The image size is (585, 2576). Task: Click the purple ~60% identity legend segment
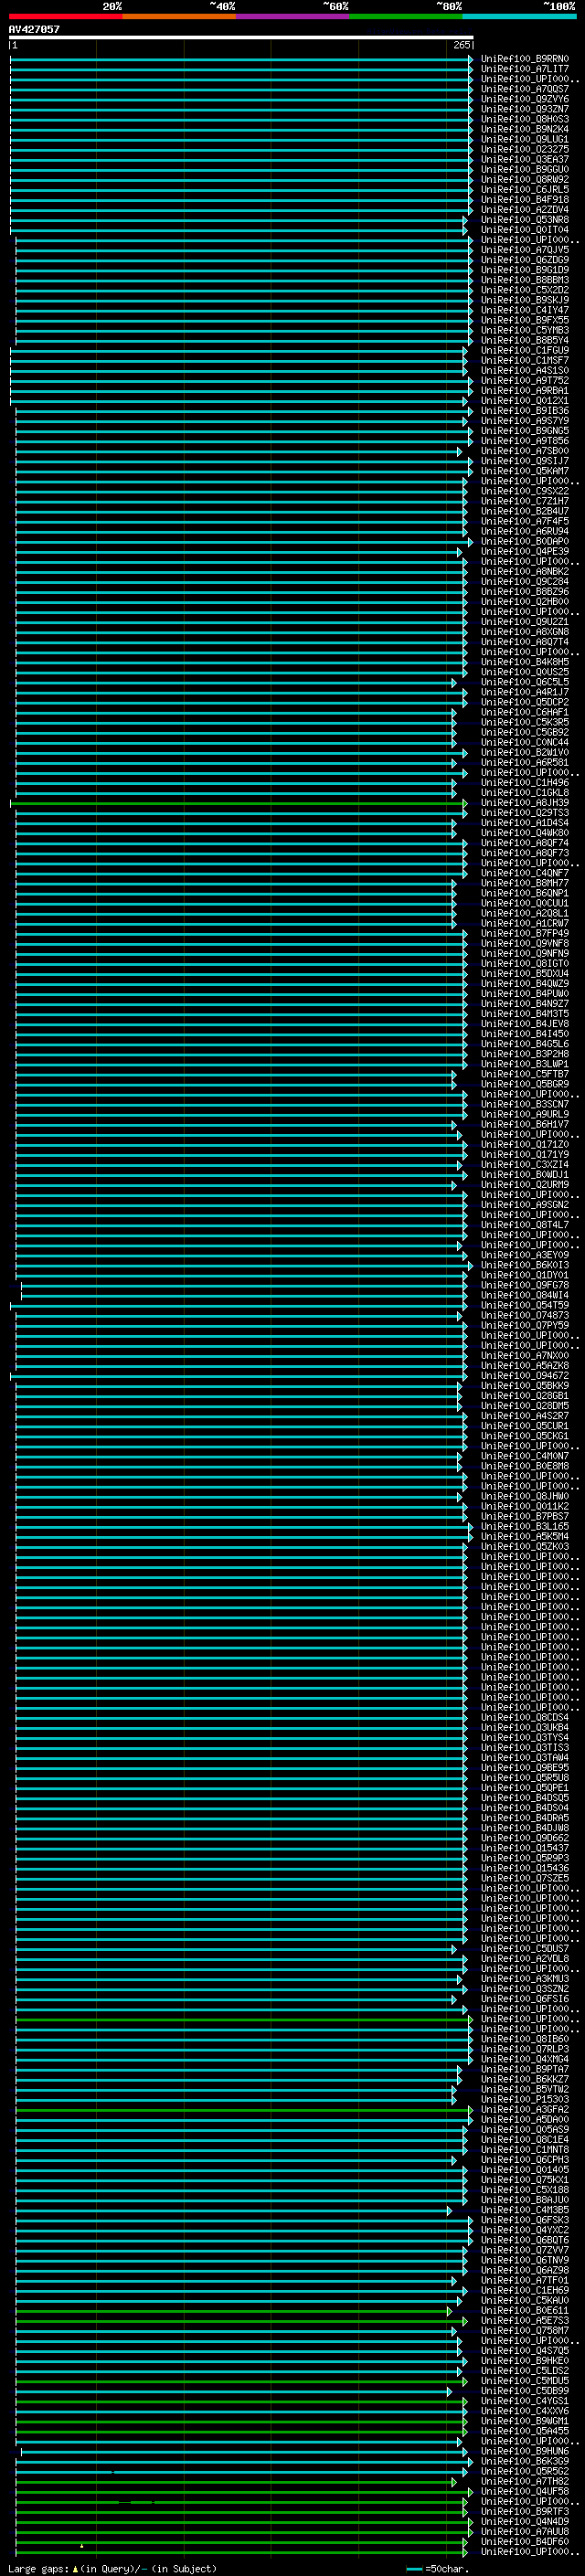point(292,16)
